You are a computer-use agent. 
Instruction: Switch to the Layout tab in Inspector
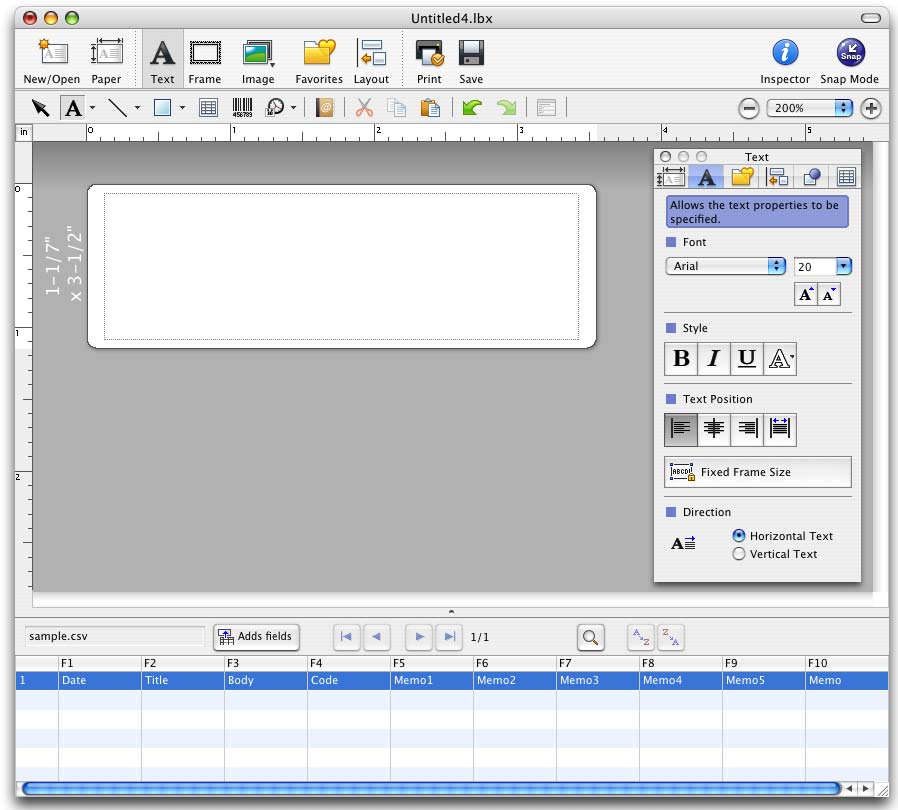[777, 177]
